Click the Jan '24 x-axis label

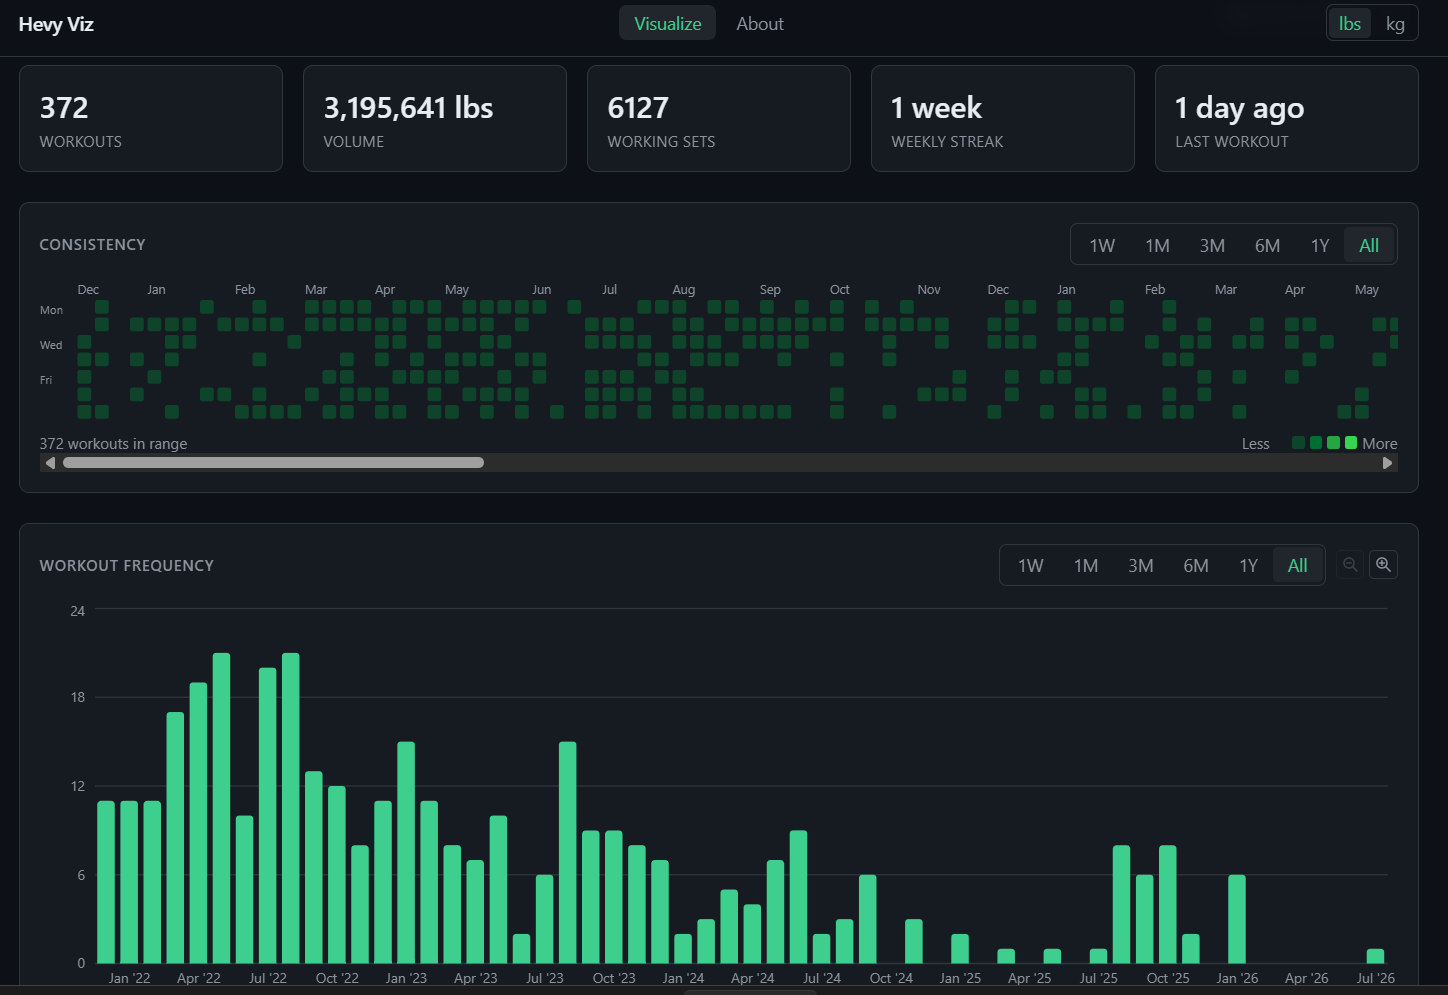pos(683,978)
